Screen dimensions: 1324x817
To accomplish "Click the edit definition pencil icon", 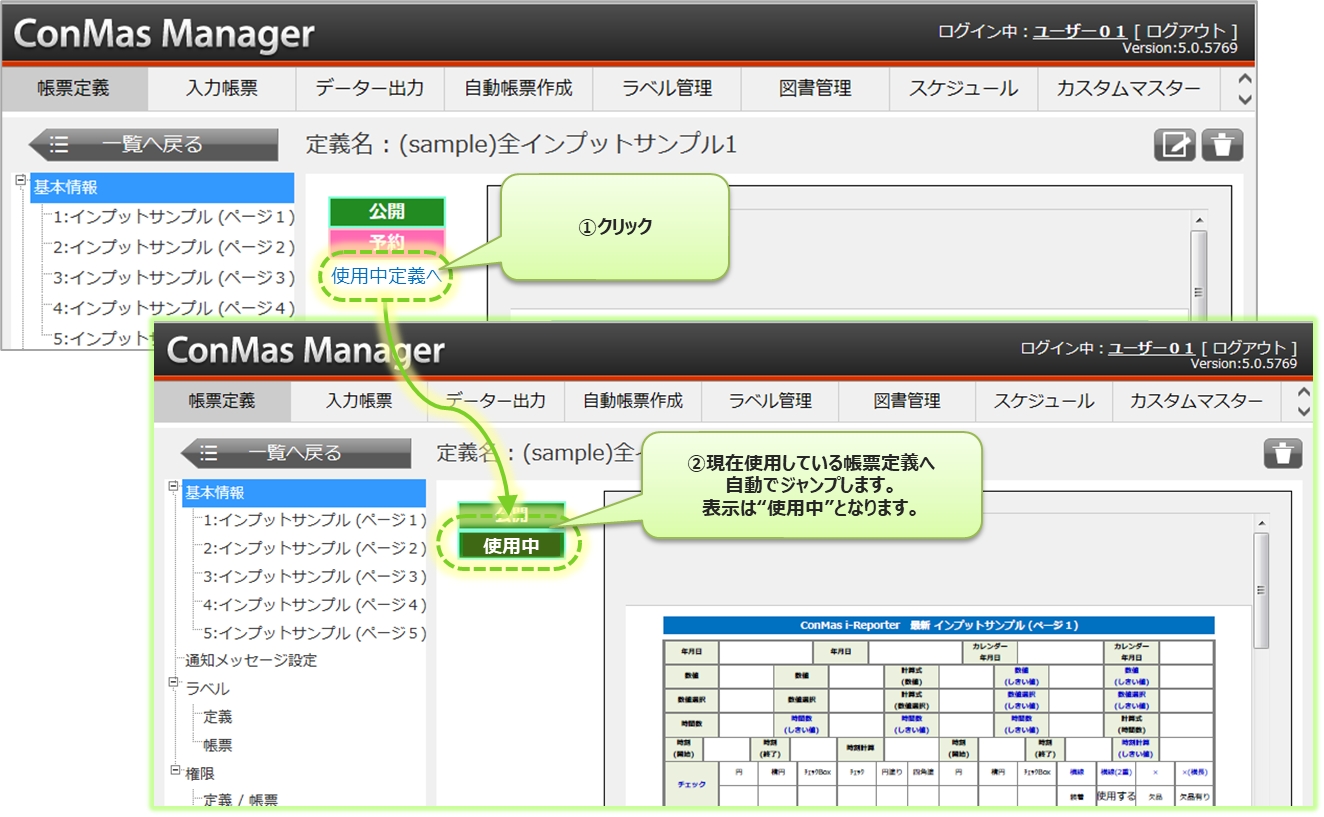I will coord(1175,145).
